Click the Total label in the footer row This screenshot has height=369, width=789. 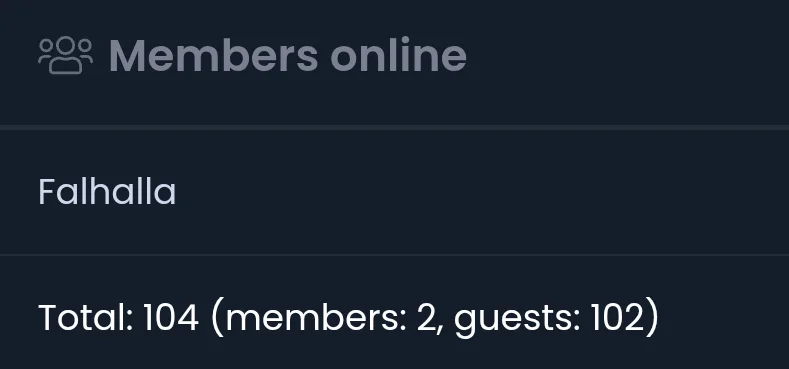point(86,318)
